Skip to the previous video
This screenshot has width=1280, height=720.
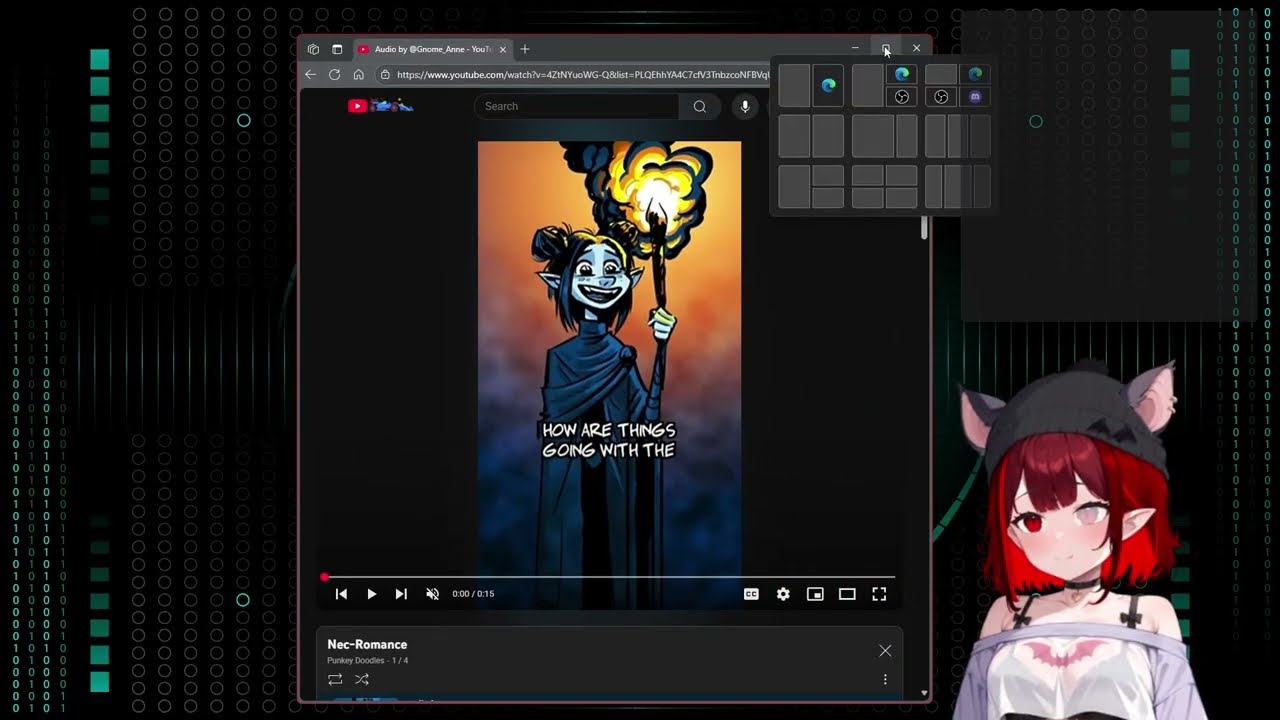click(341, 594)
